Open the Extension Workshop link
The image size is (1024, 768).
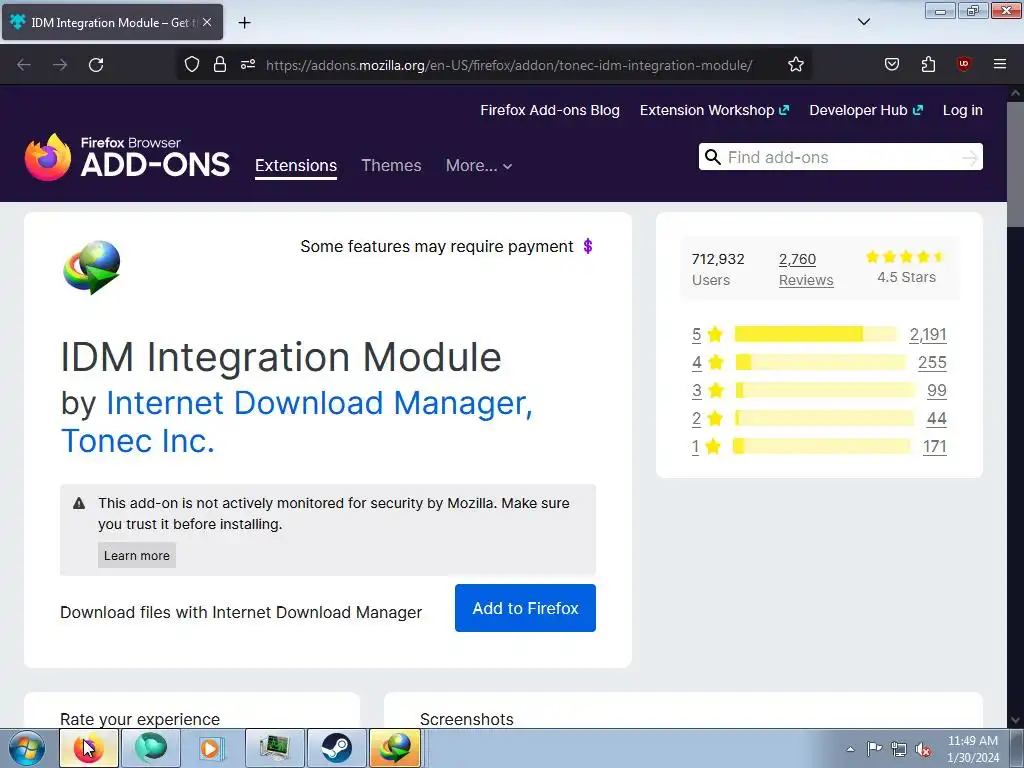714,110
